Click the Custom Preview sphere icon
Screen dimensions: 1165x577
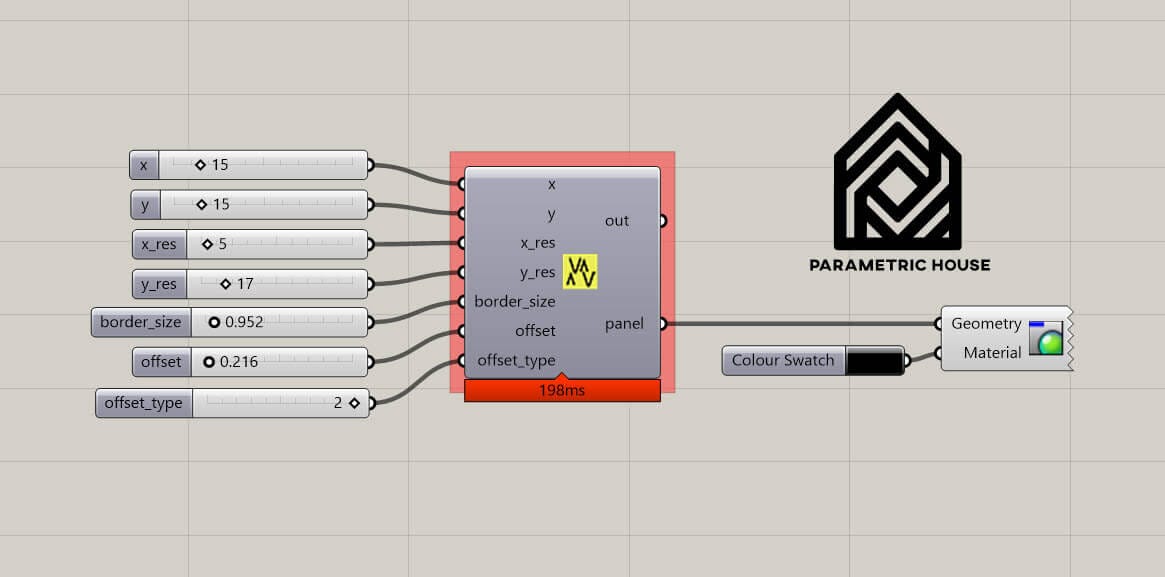coord(1046,338)
